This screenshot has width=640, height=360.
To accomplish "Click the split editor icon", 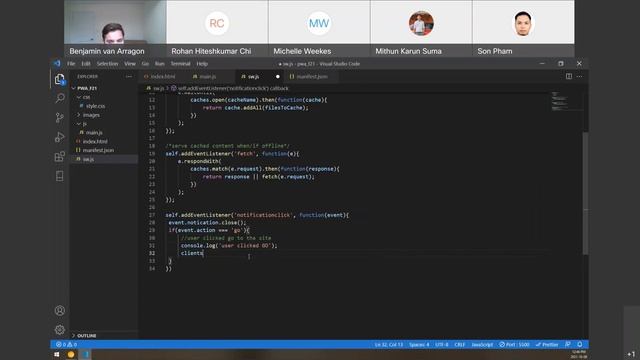I will (x=569, y=76).
